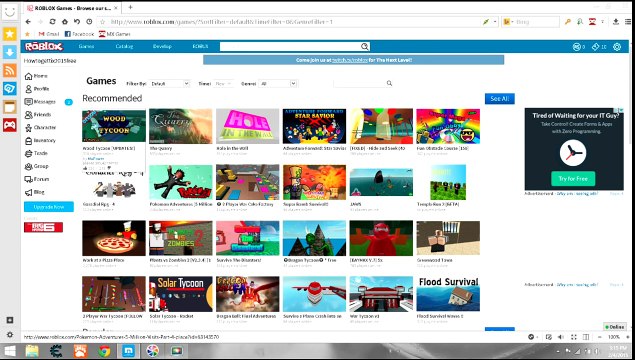Open the Tickets balance icon
The image size is (635, 360).
tap(595, 47)
